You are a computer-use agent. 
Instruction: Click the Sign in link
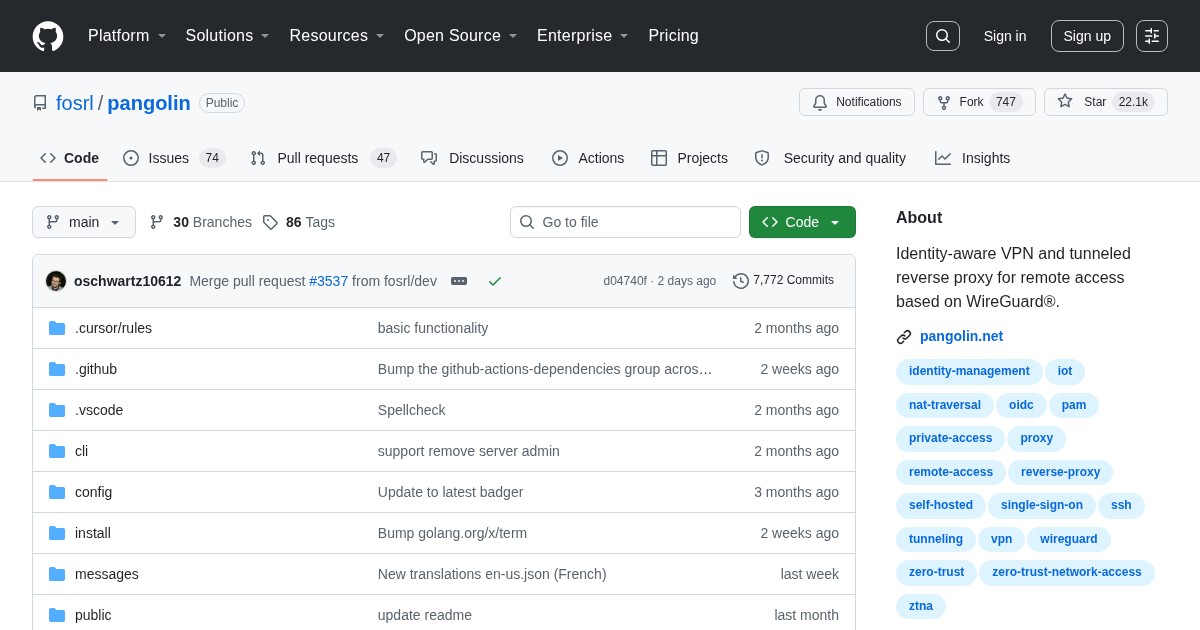(1005, 36)
